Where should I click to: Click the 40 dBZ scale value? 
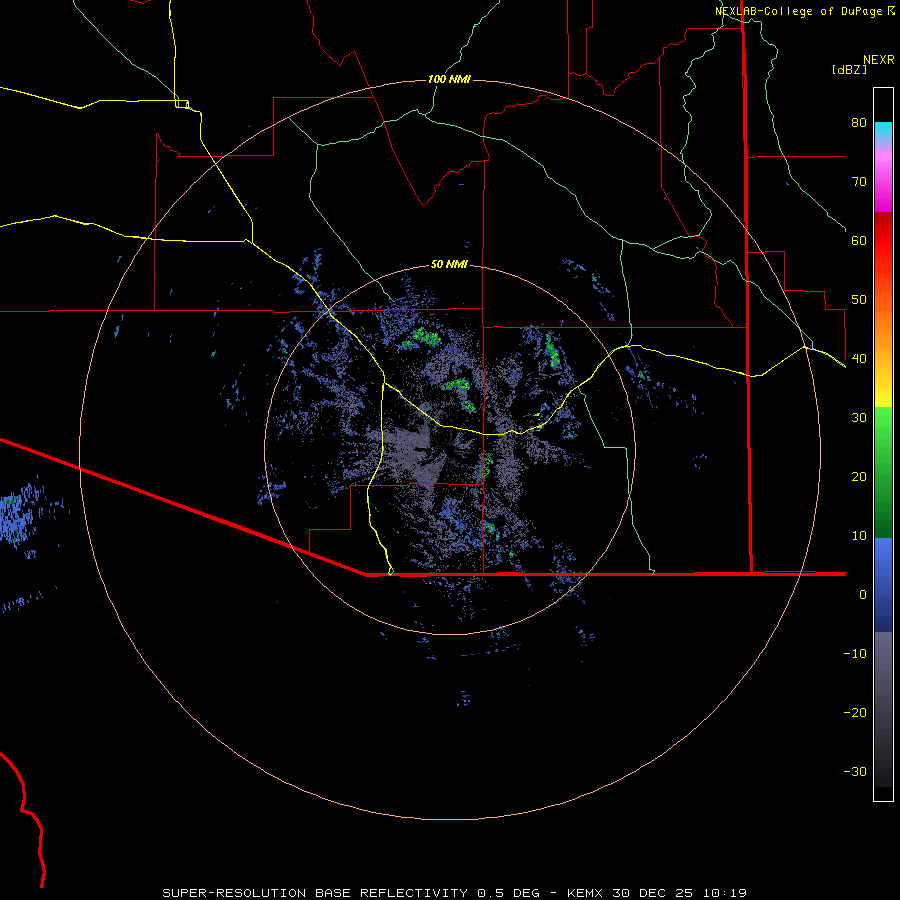(x=859, y=358)
